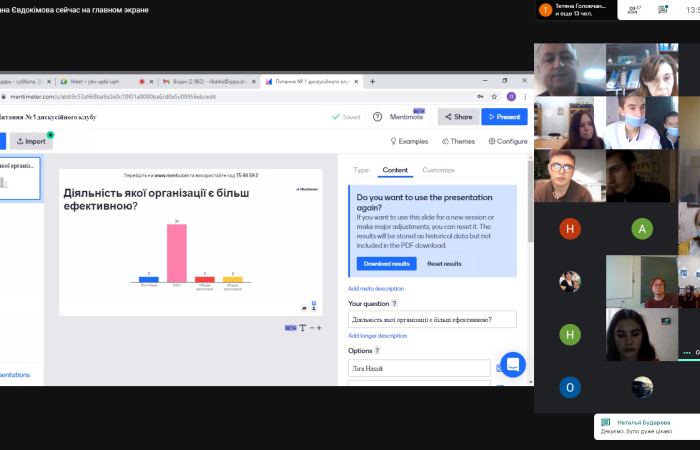This screenshot has height=450, width=700.
Task: Click Reset results
Action: [x=444, y=263]
